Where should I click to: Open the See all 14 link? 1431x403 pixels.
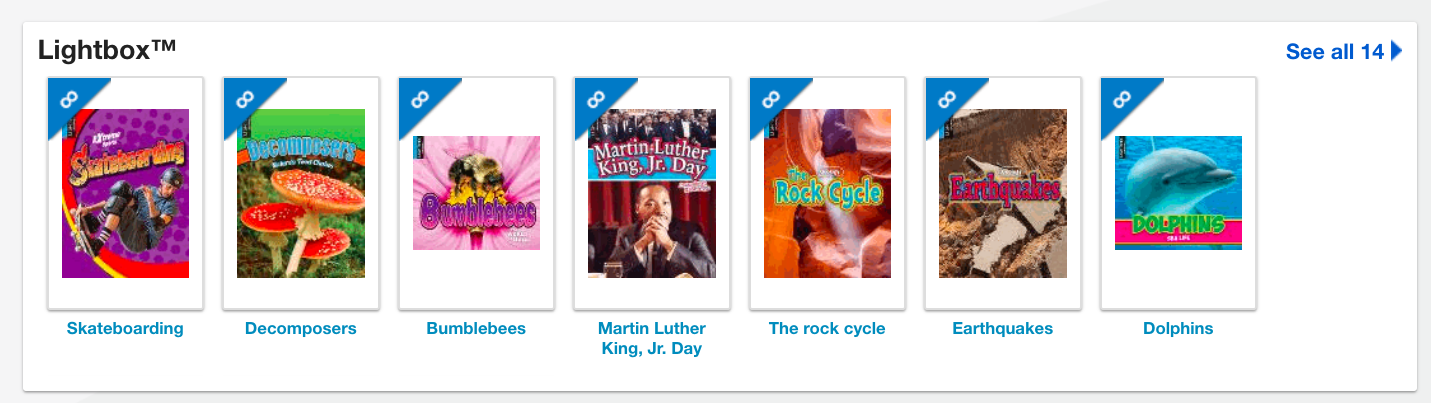1334,52
